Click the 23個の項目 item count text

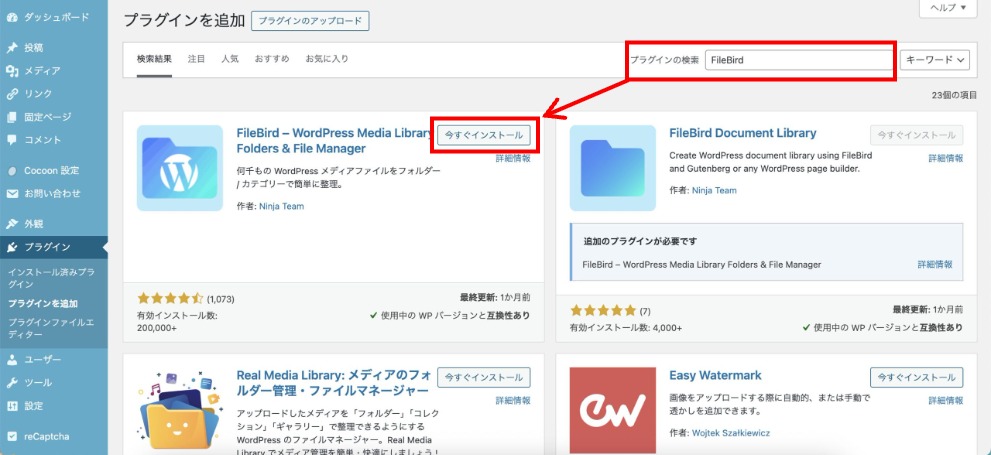click(x=954, y=95)
